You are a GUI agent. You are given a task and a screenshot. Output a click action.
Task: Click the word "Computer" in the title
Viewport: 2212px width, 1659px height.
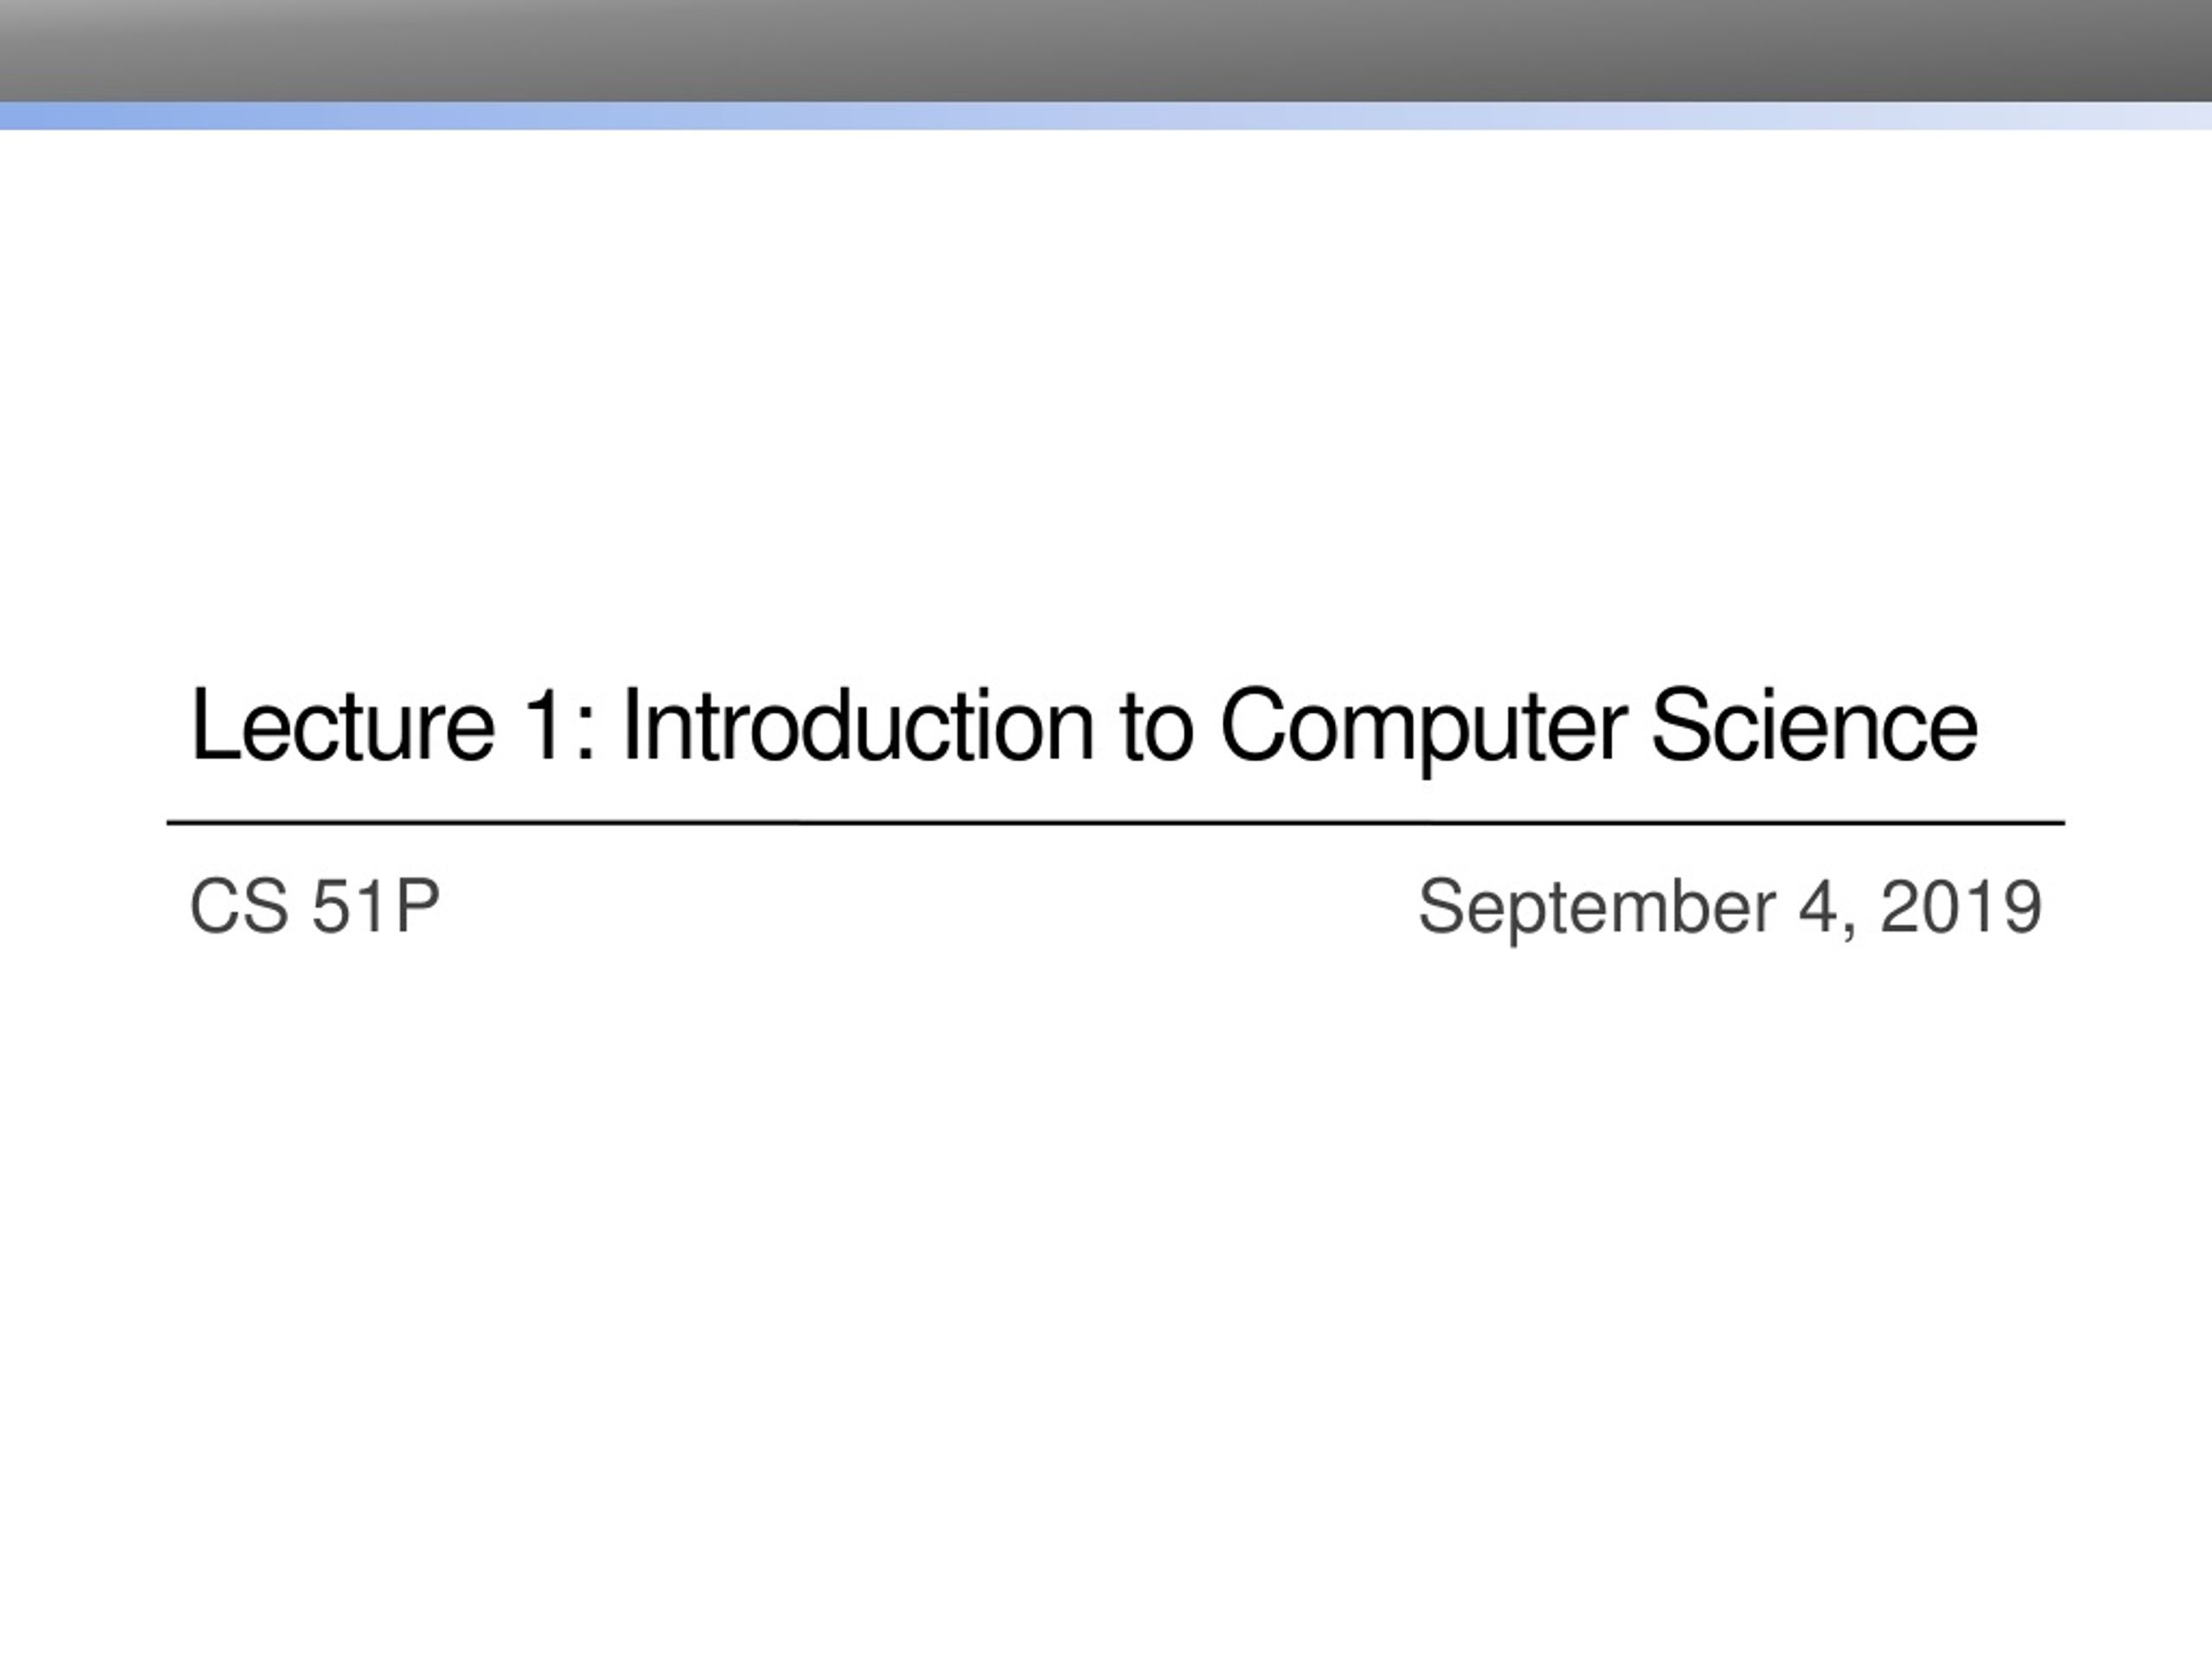click(1424, 730)
